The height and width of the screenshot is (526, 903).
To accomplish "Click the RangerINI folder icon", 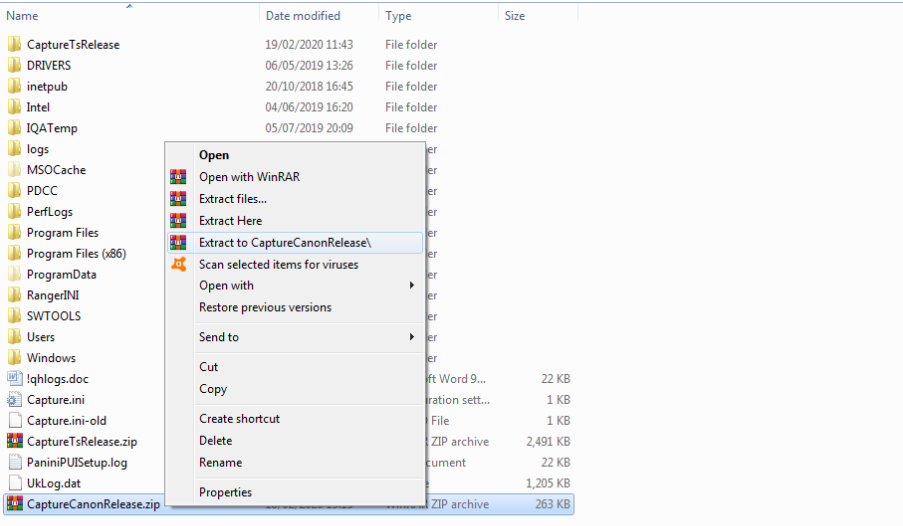I will [14, 295].
